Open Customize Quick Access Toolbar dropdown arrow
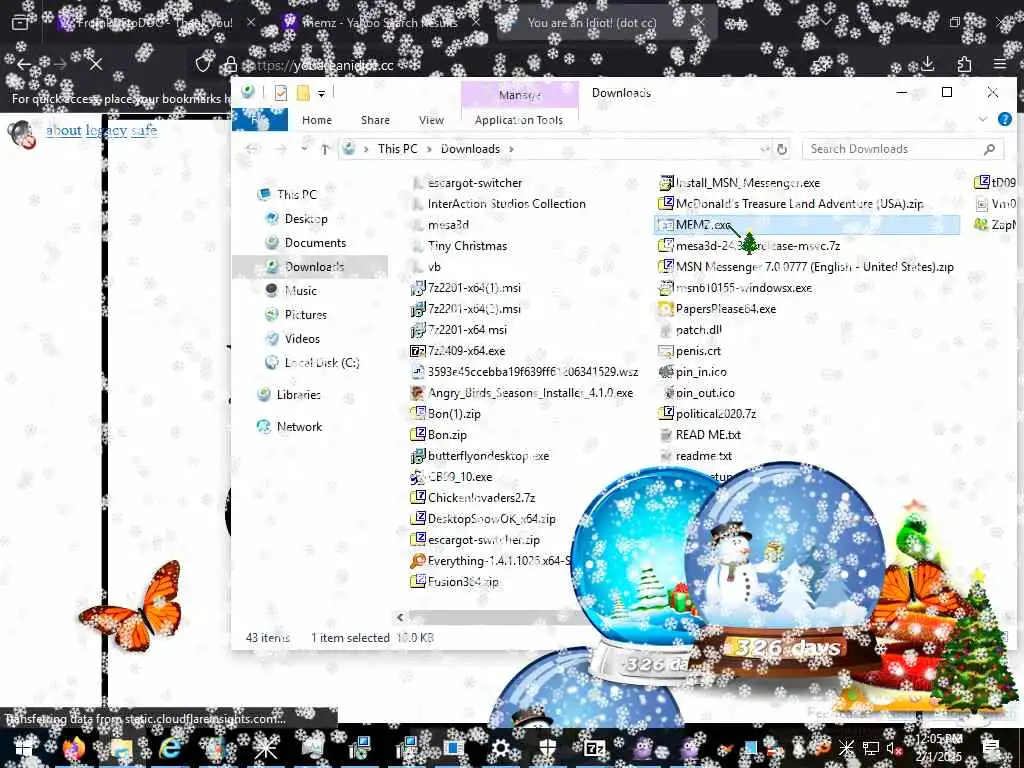This screenshot has width=1024, height=768. tap(321, 94)
